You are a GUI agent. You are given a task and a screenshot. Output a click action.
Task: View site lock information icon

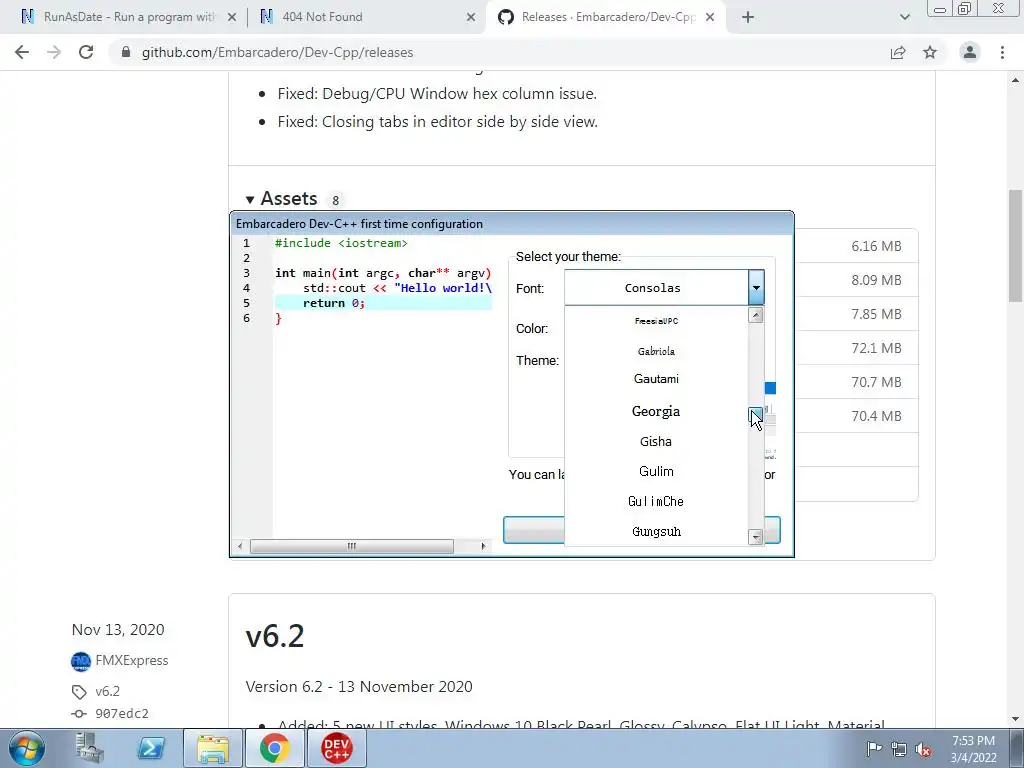pyautogui.click(x=126, y=52)
